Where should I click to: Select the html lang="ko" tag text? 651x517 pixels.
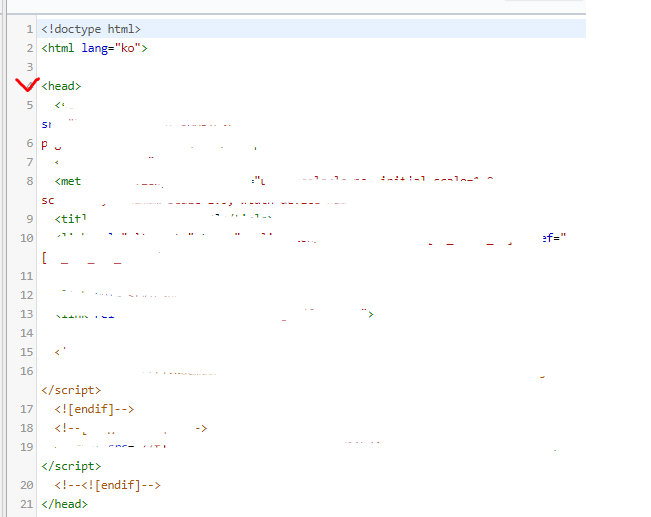(94, 48)
